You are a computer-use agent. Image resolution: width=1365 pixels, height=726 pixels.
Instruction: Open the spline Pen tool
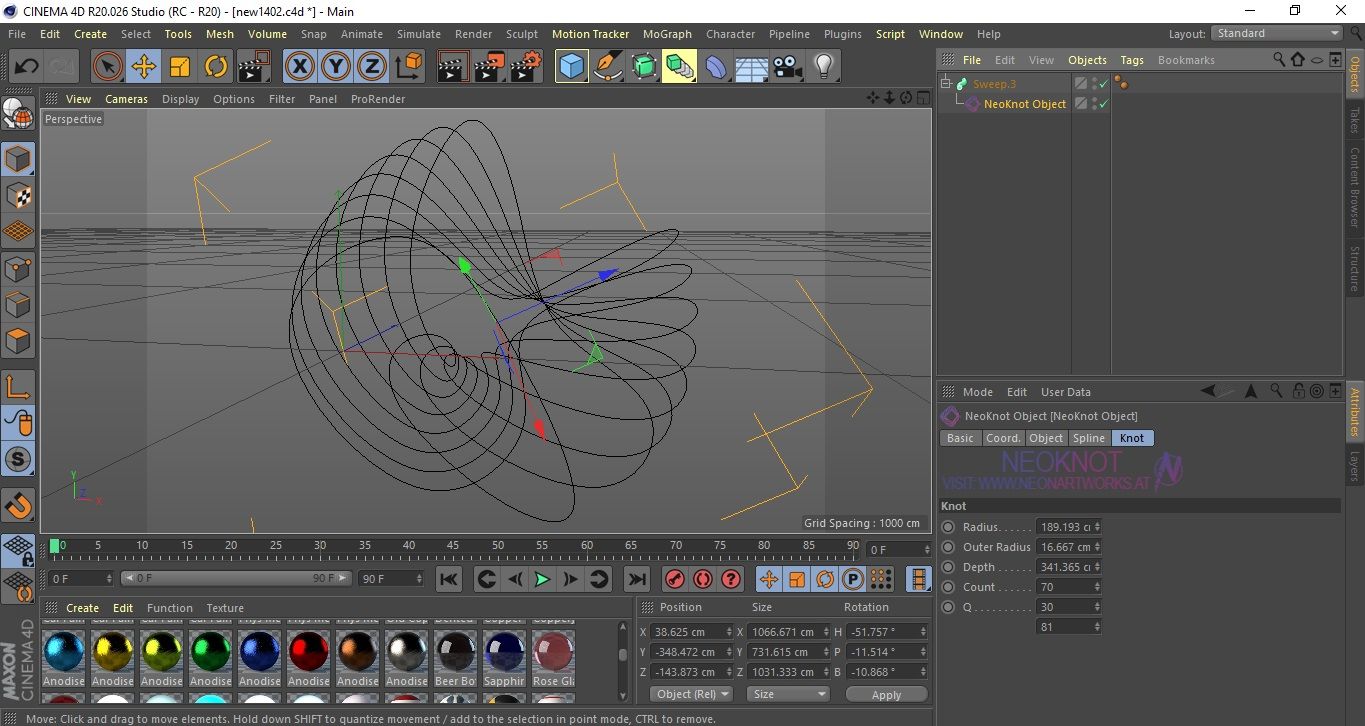[608, 67]
